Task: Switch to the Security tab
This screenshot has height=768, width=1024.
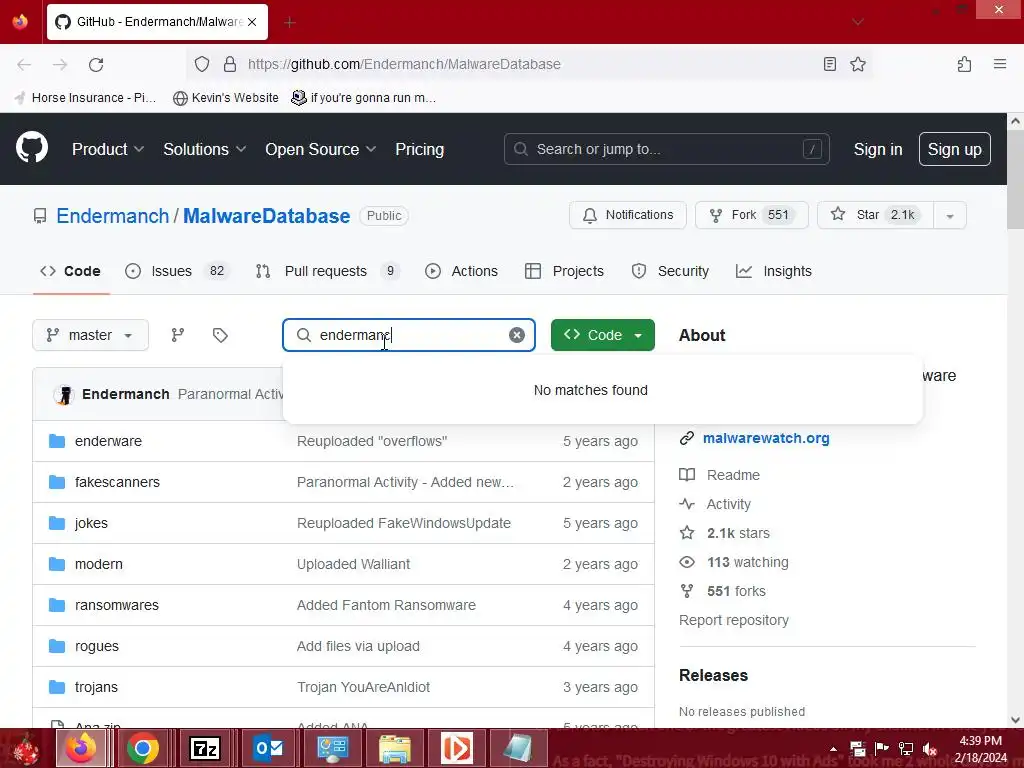Action: (x=670, y=271)
